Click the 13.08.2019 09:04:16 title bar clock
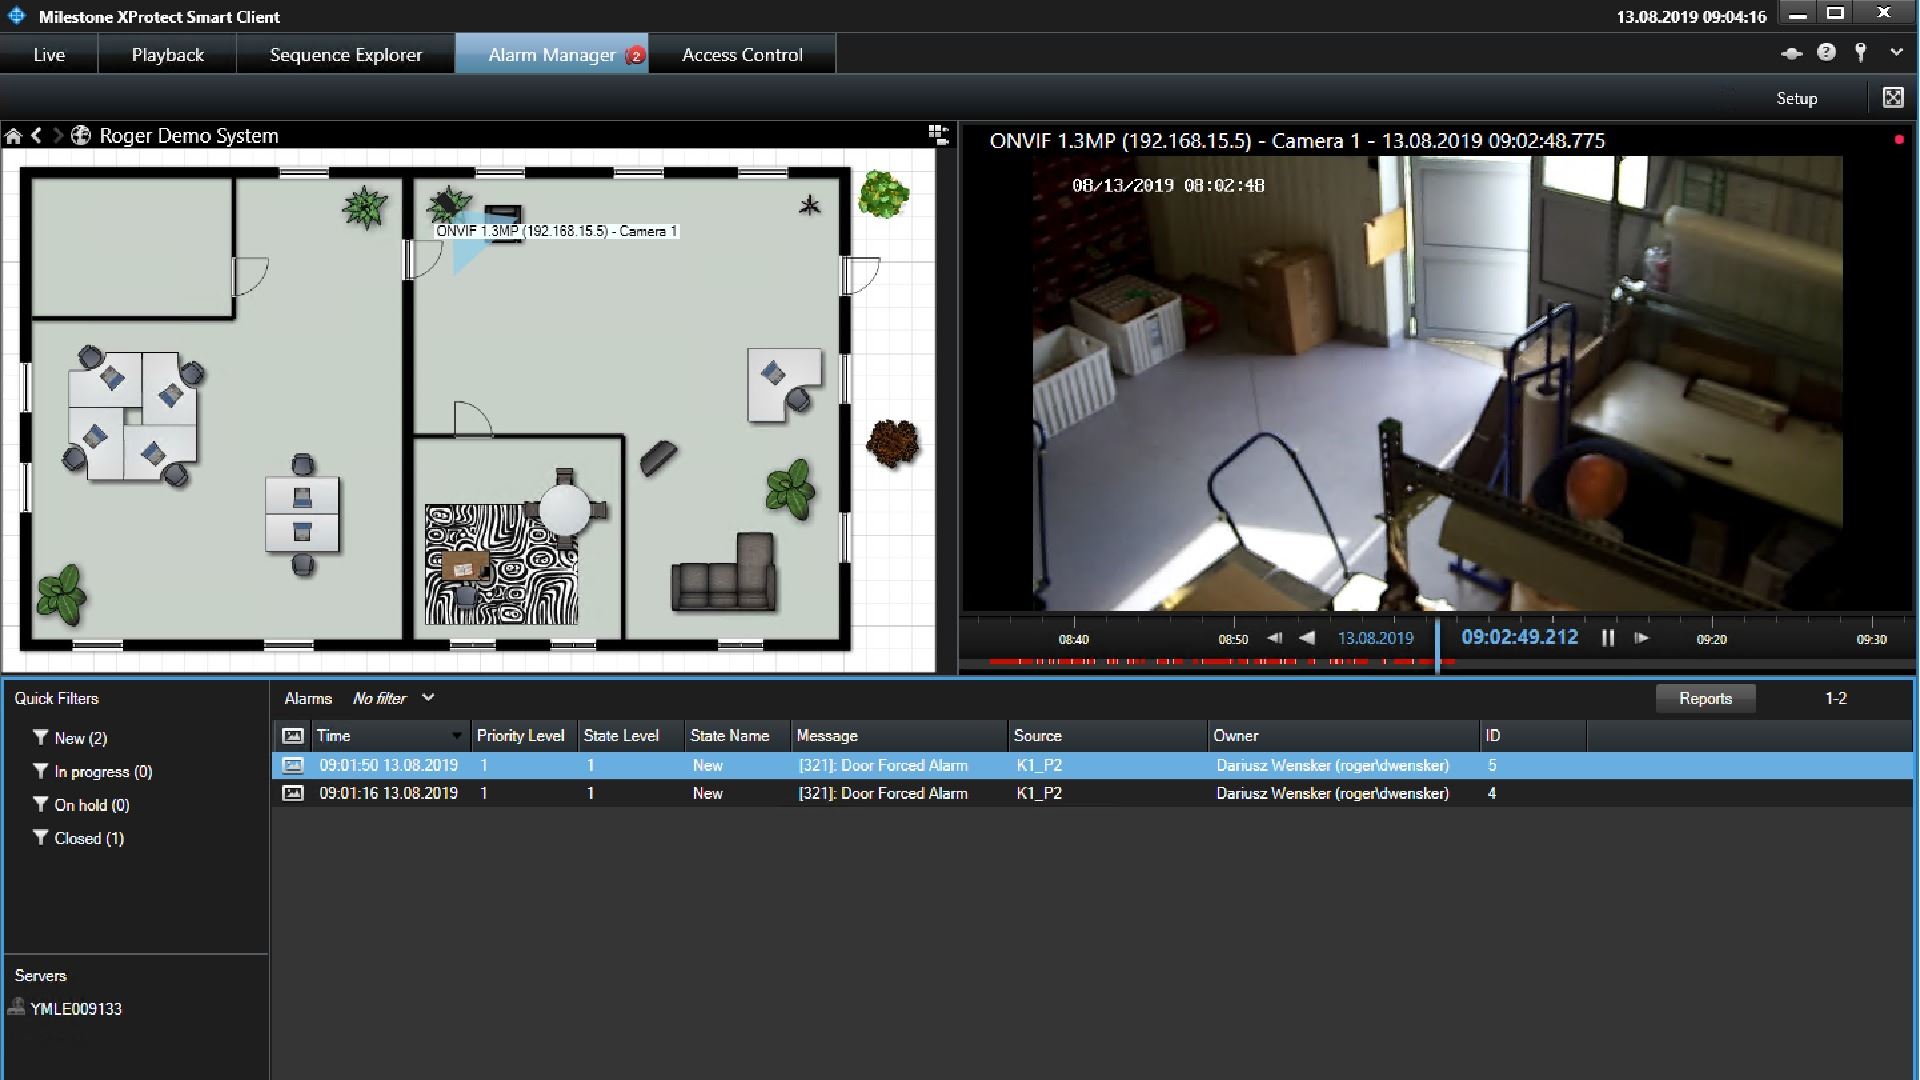1920x1080 pixels. [x=1691, y=16]
